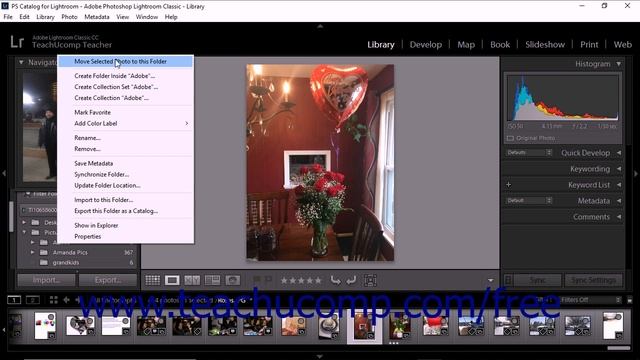The height and width of the screenshot is (360, 640).
Task: Switch to the Map module
Action: pos(466,44)
